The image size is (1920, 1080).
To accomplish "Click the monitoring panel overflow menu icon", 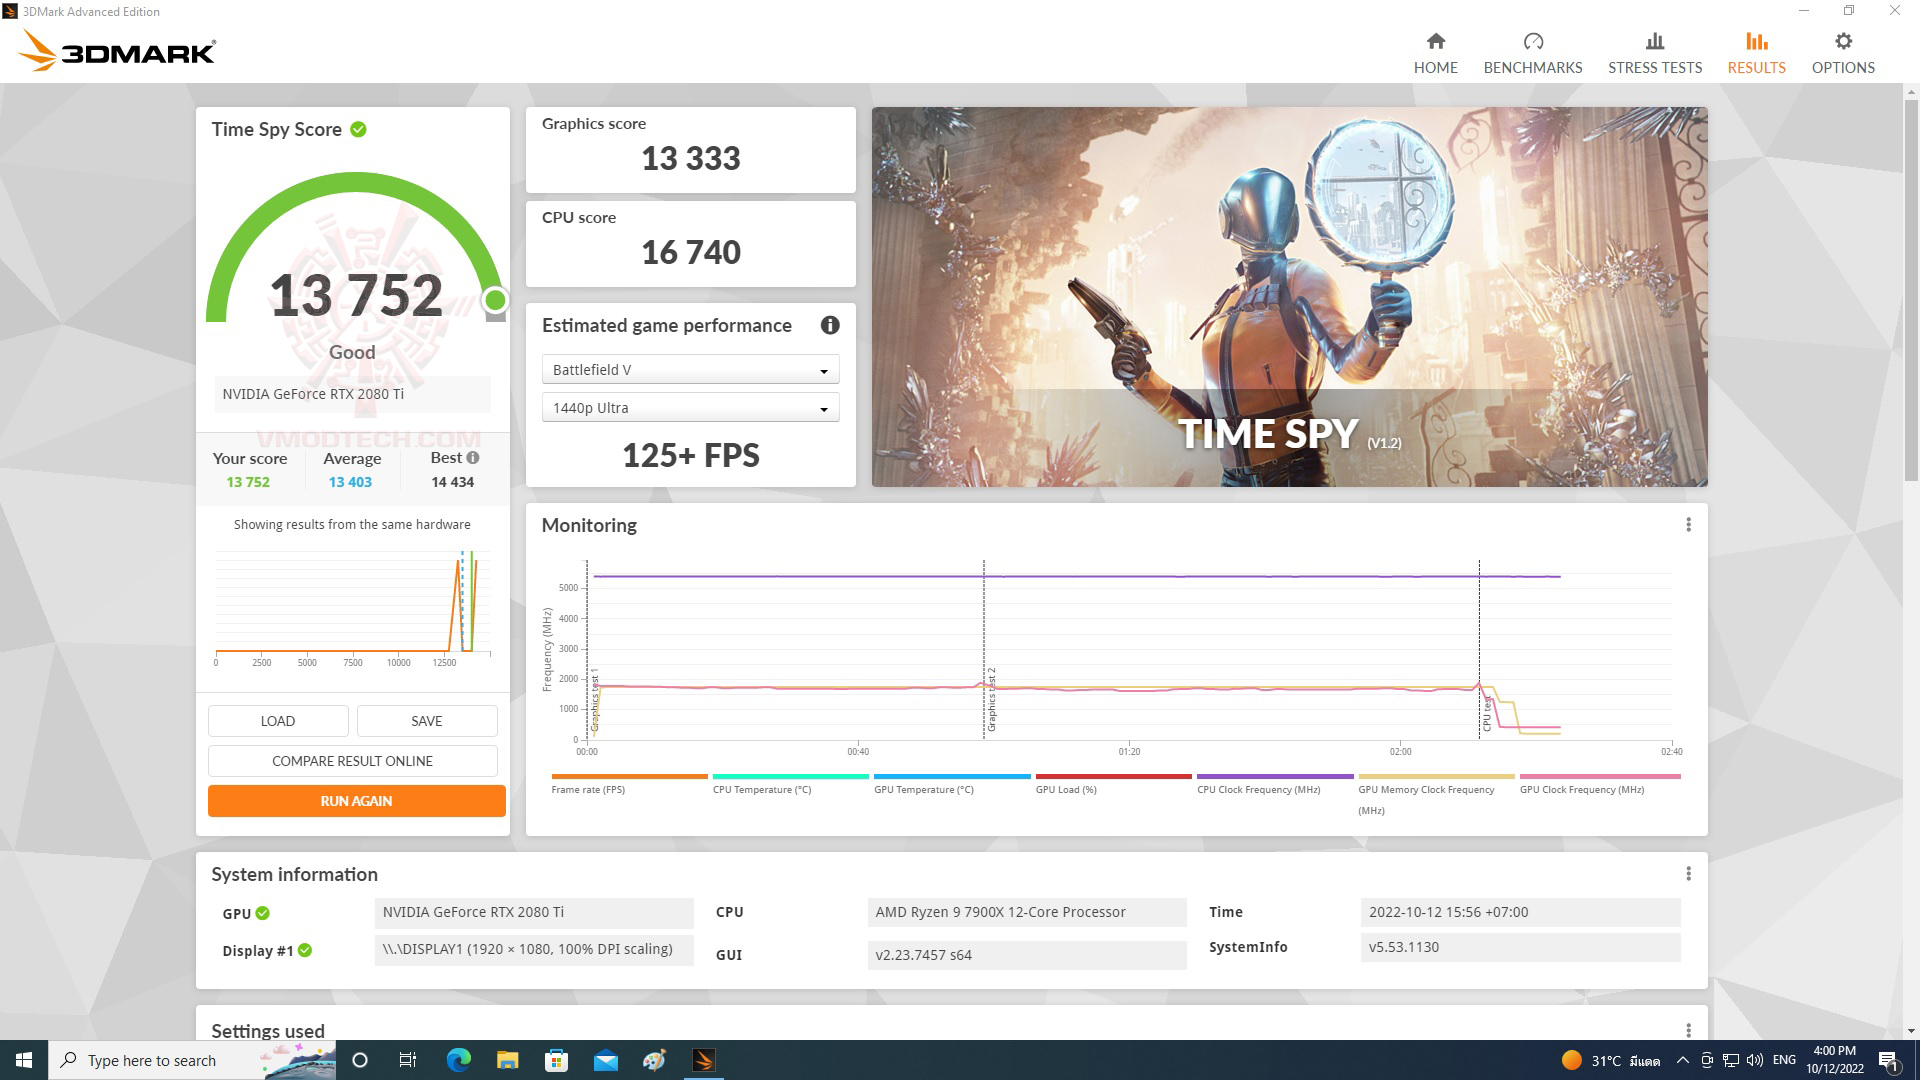I will 1689,525.
